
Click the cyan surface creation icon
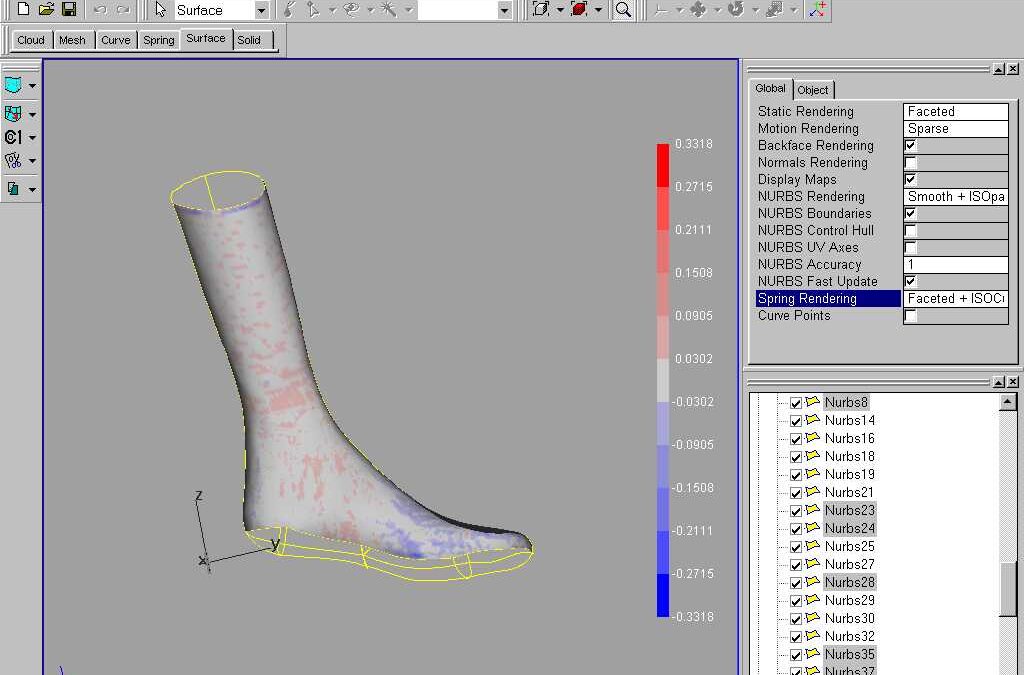point(13,86)
